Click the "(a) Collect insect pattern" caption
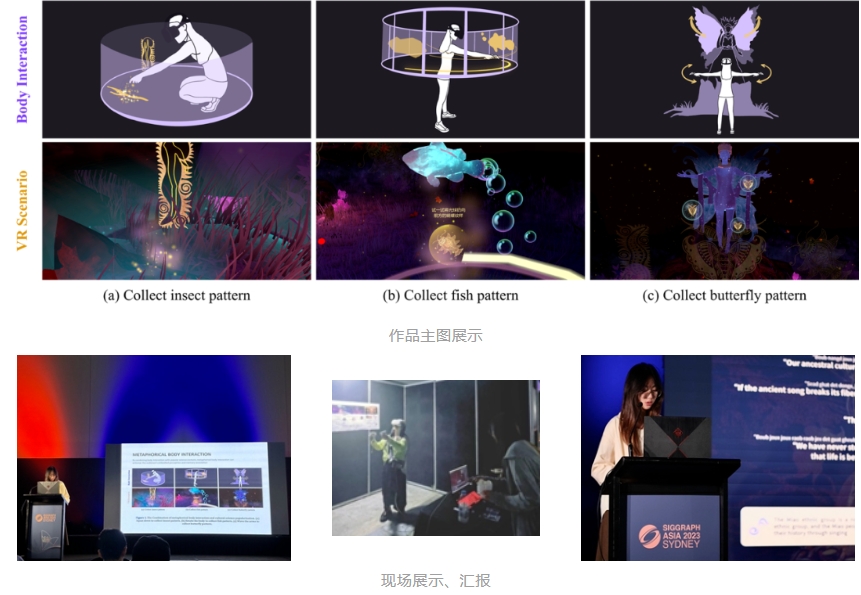The image size is (861, 595). (x=176, y=296)
